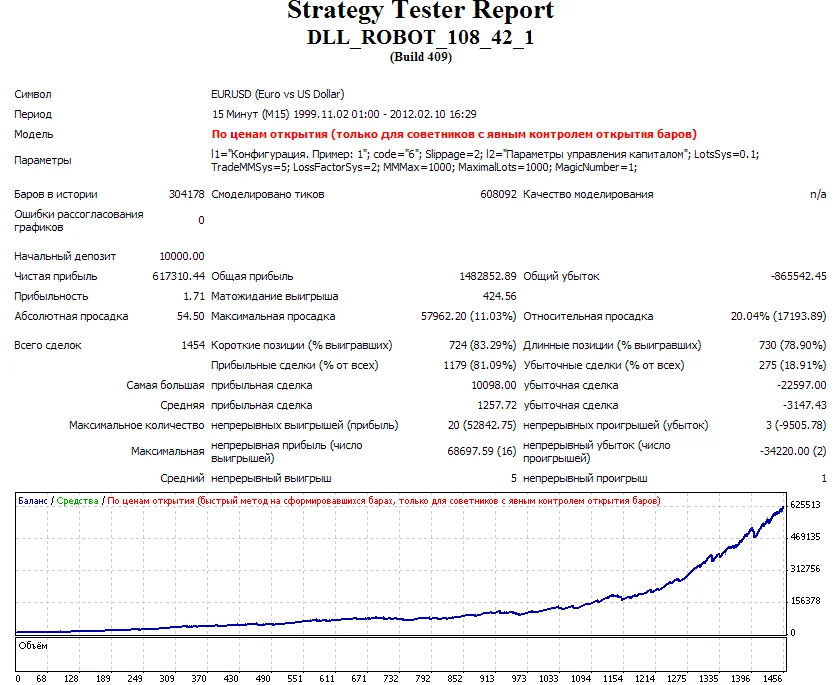Select maximal consecutive loss -34220.00 (2)

tap(793, 452)
